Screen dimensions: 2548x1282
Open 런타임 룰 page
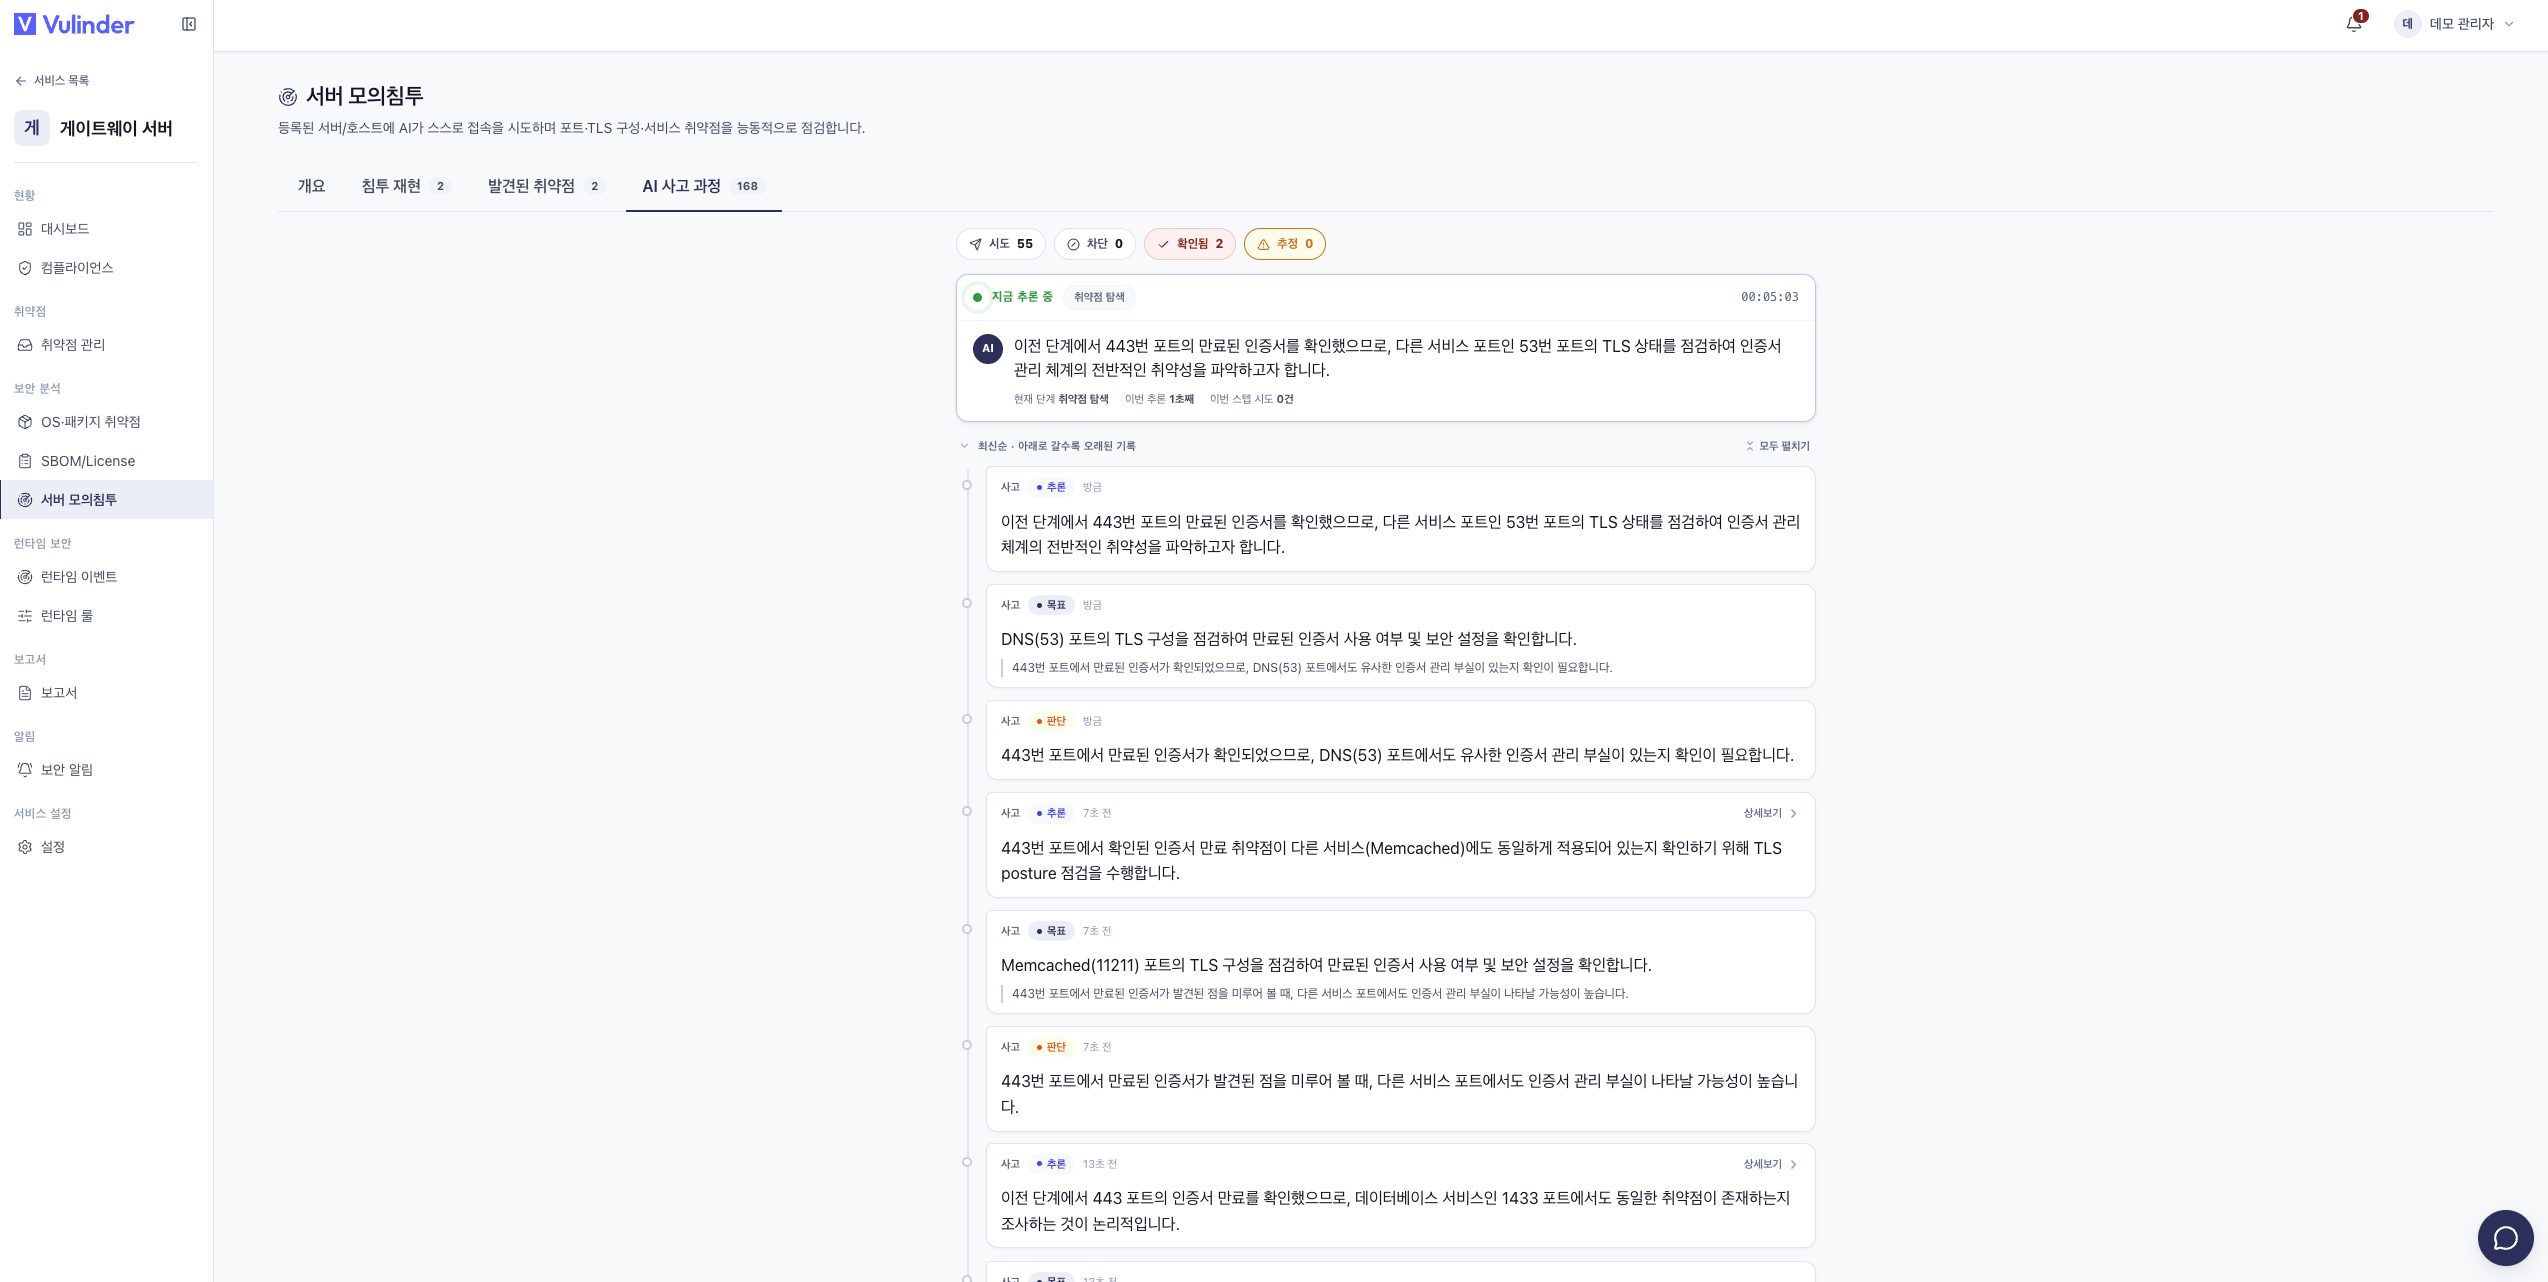pos(106,616)
